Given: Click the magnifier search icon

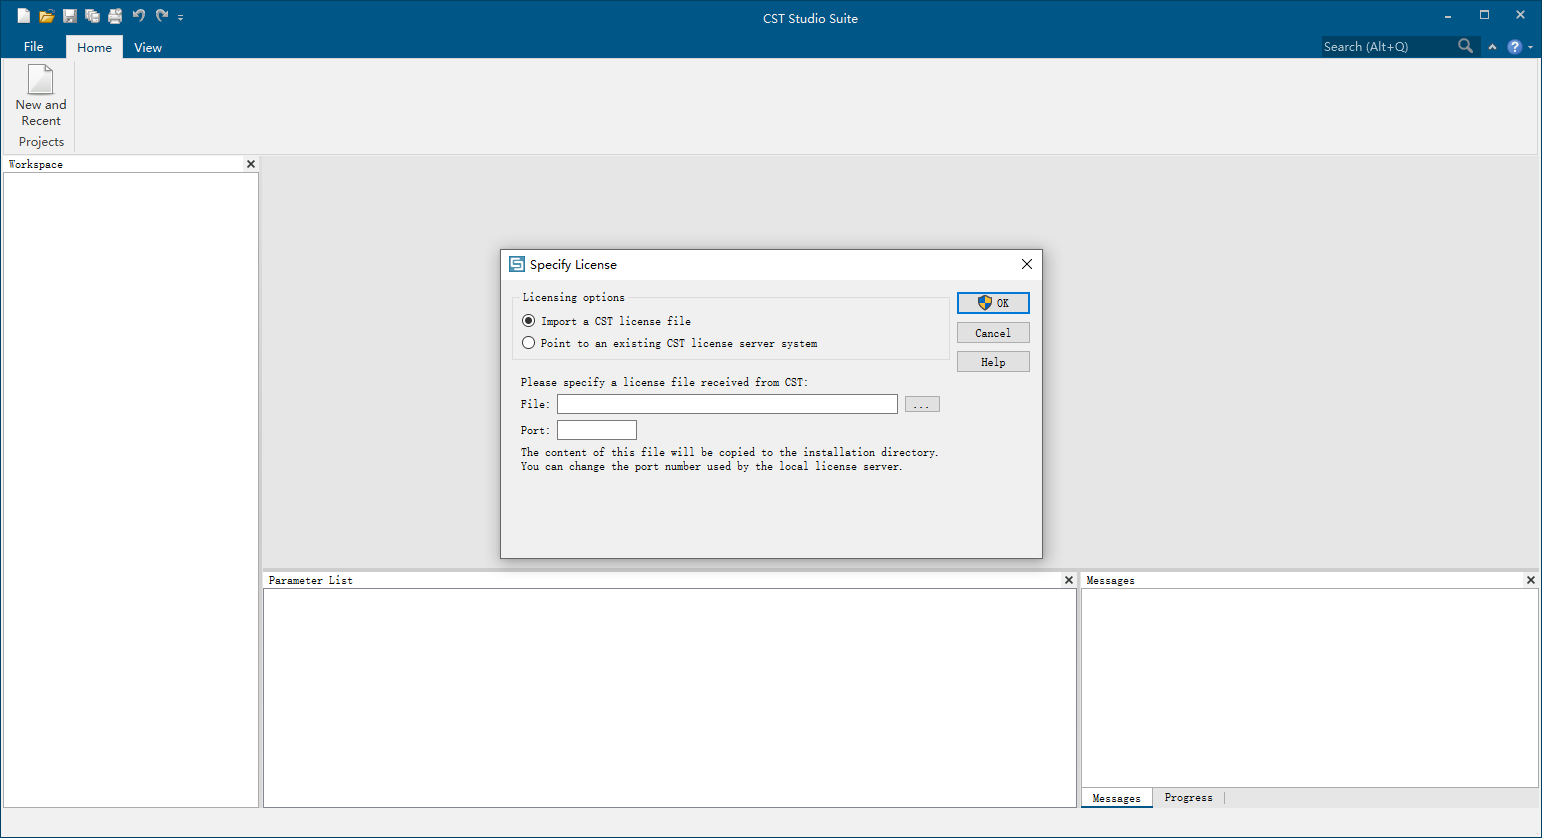Looking at the screenshot, I should point(1466,46).
